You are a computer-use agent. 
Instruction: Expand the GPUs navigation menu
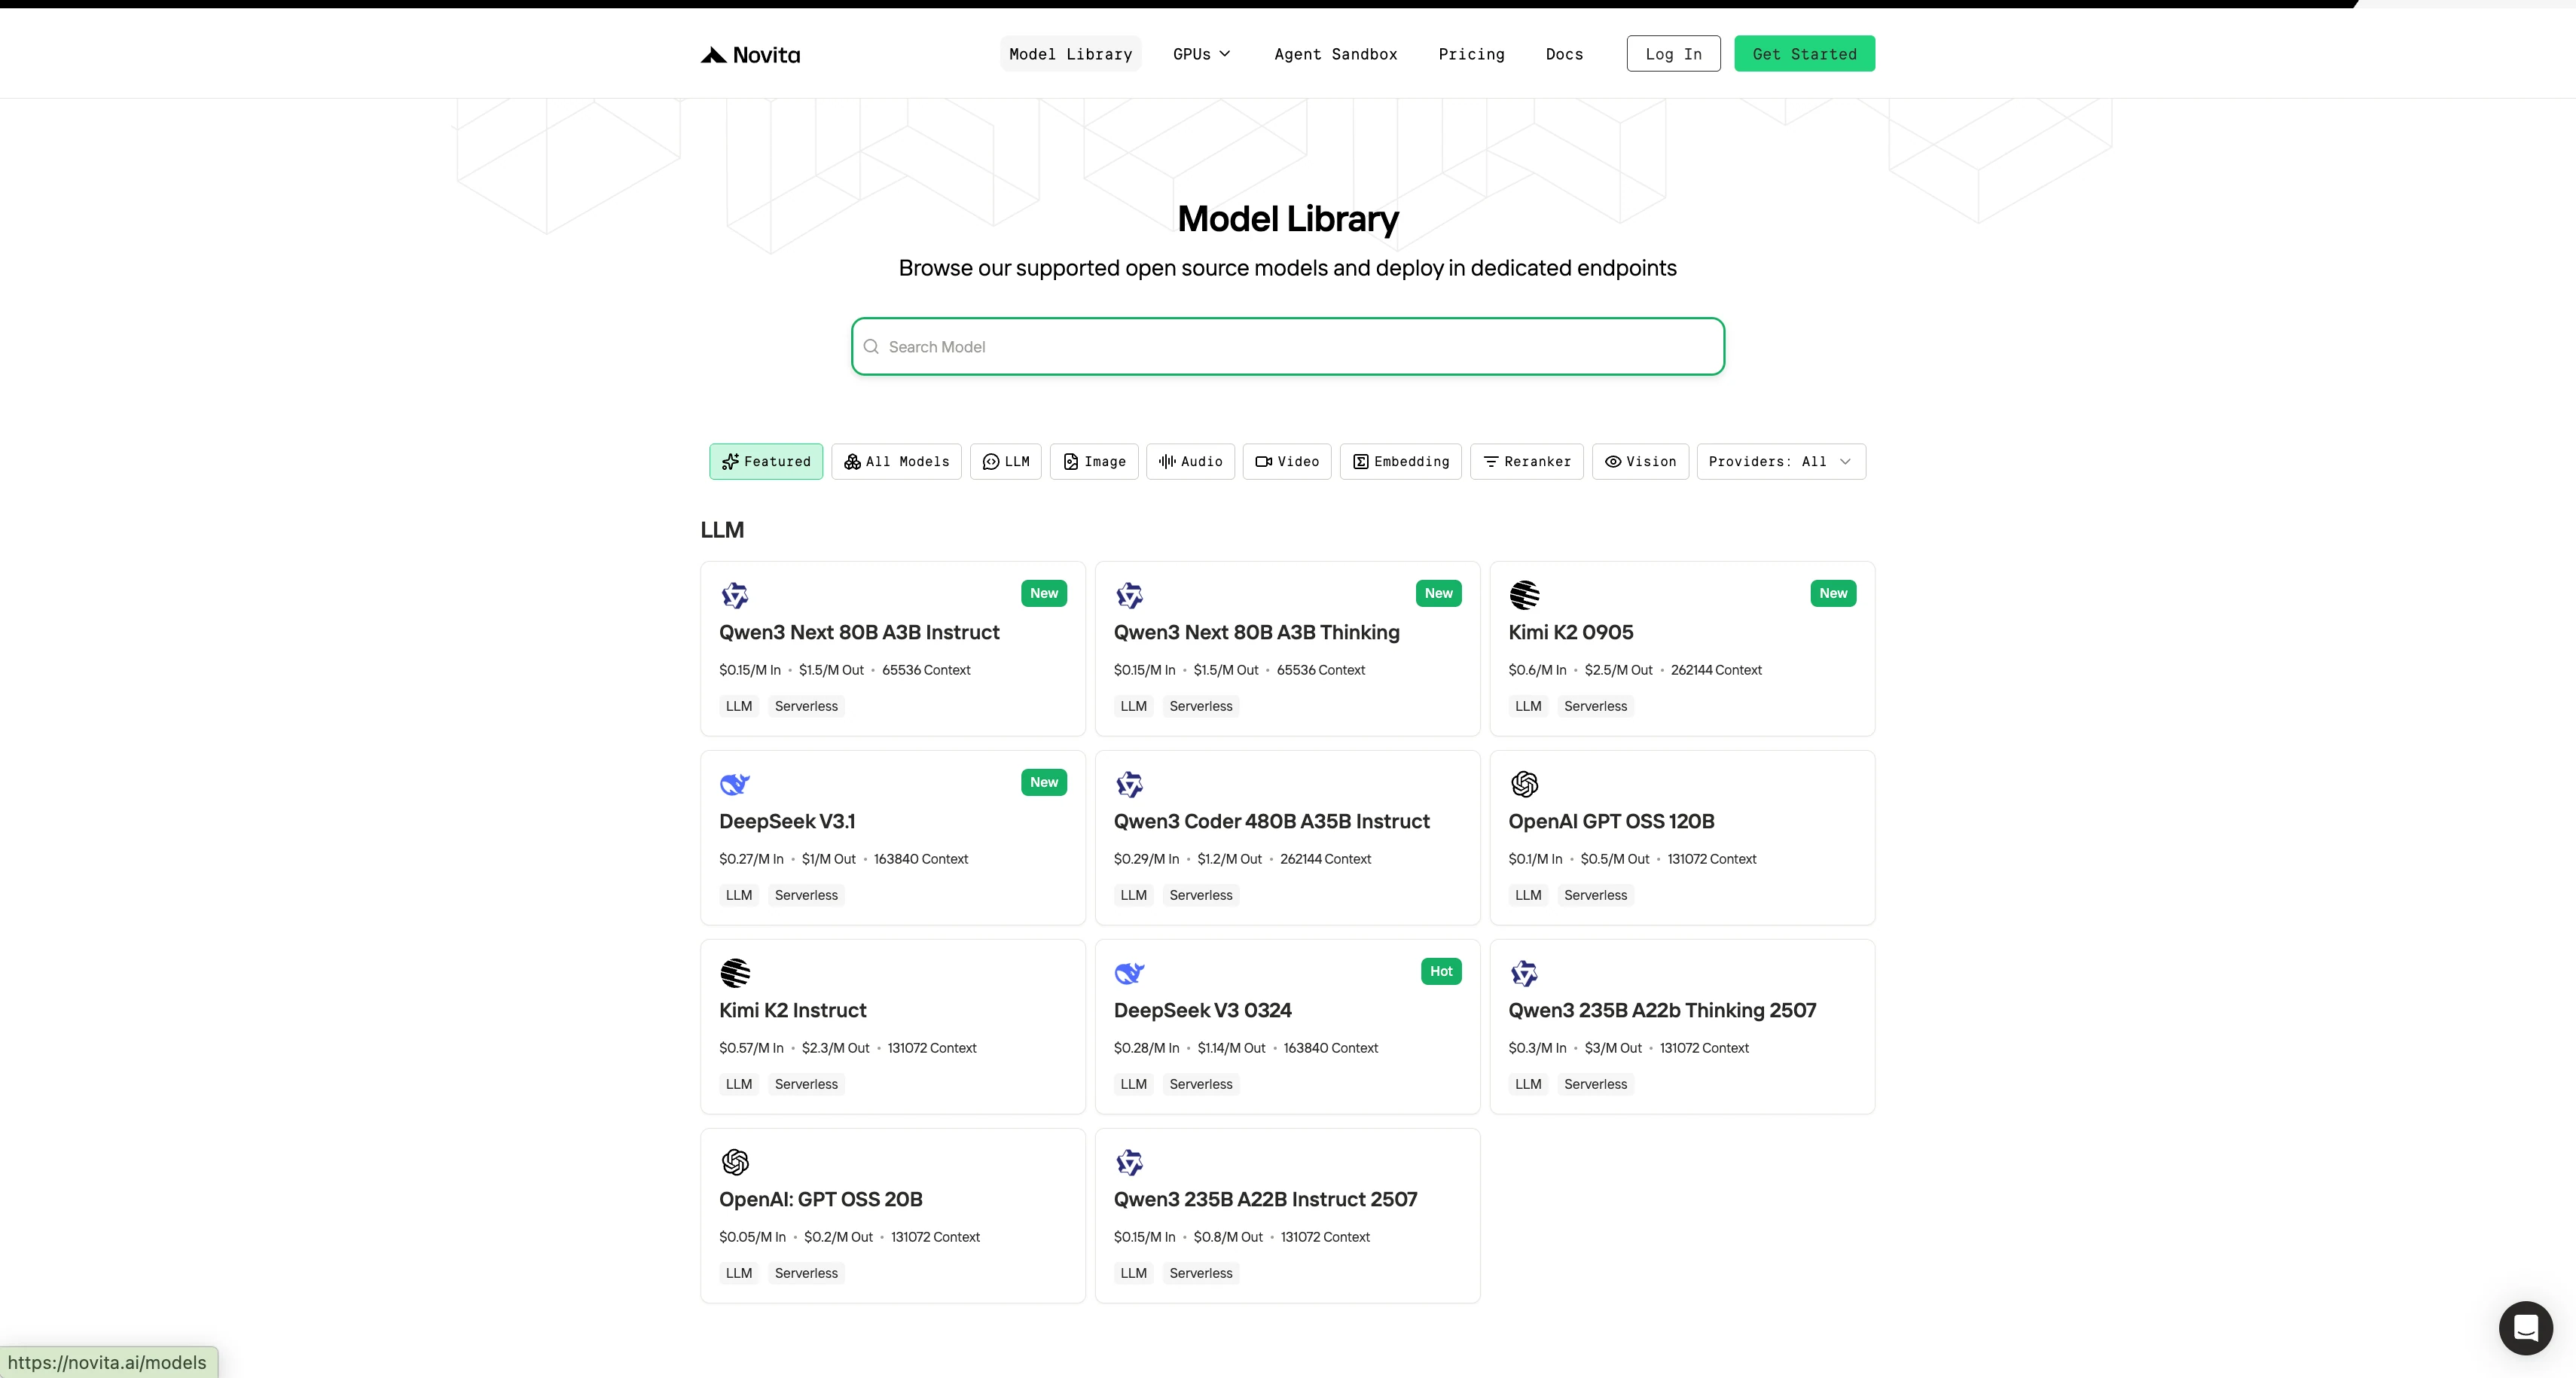coord(1202,54)
